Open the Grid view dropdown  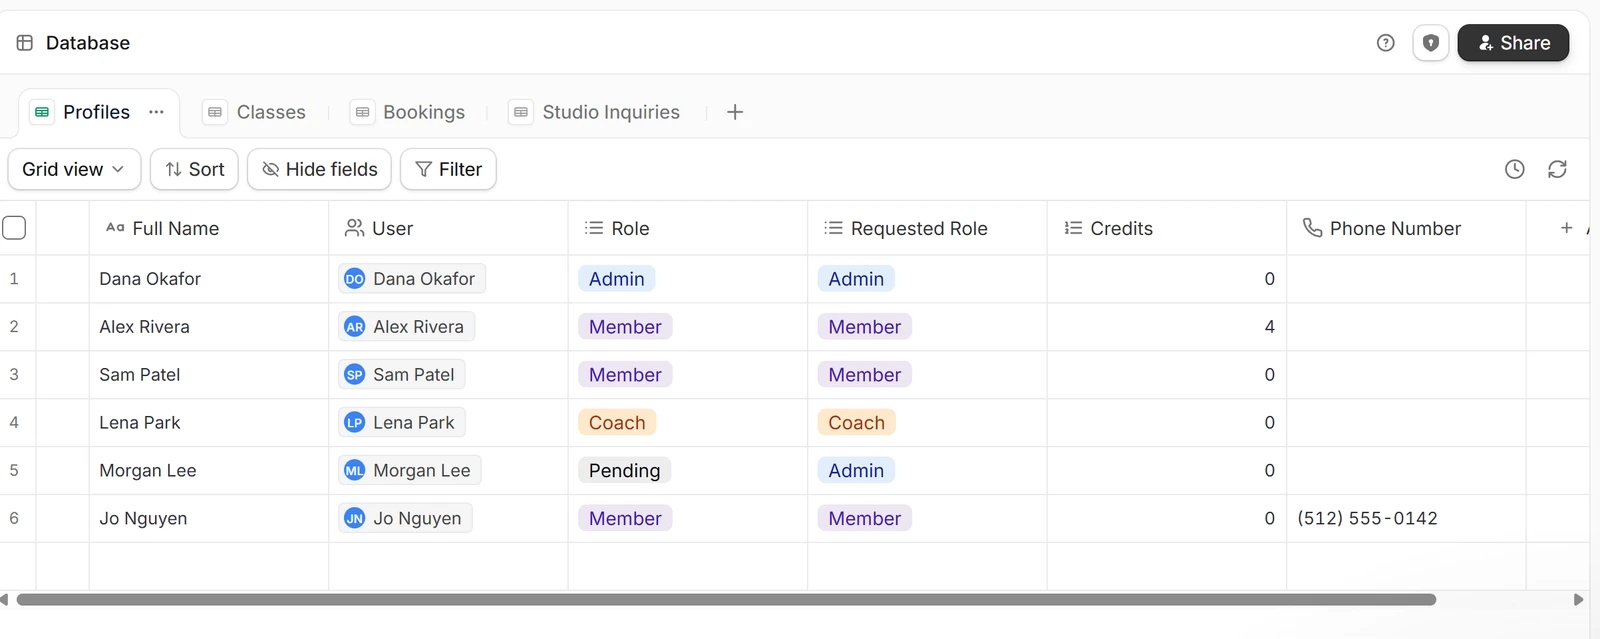[74, 169]
